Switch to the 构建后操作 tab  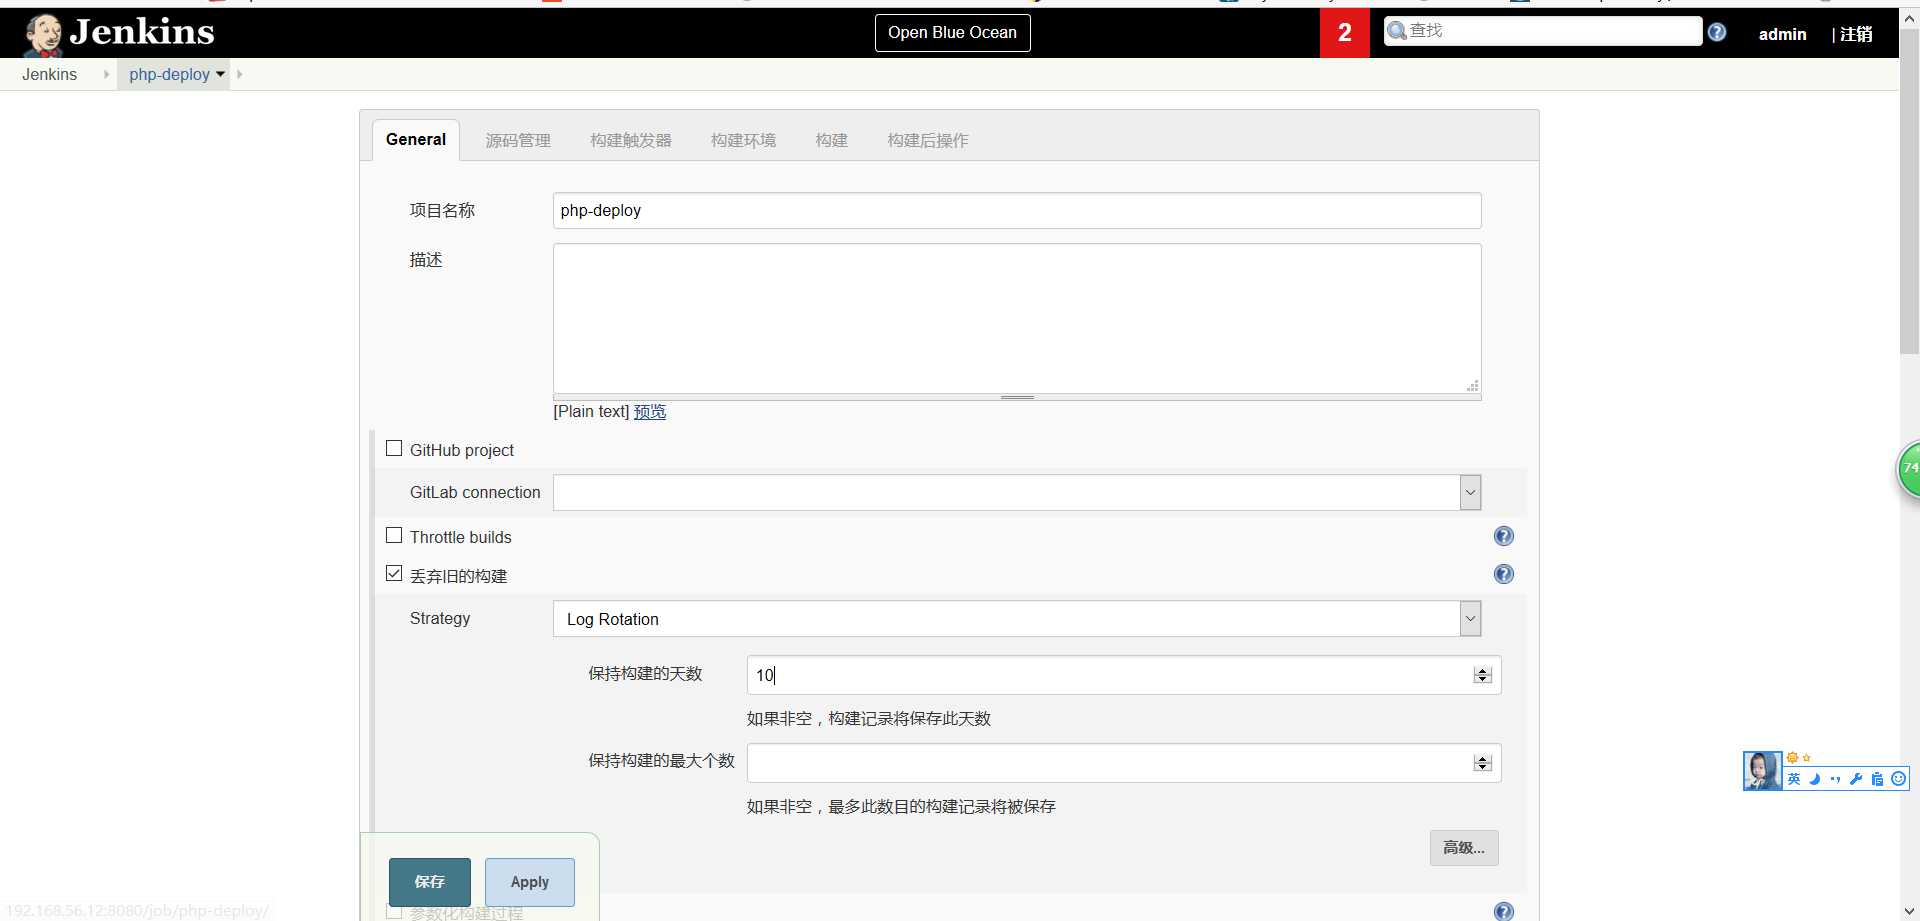tap(928, 141)
